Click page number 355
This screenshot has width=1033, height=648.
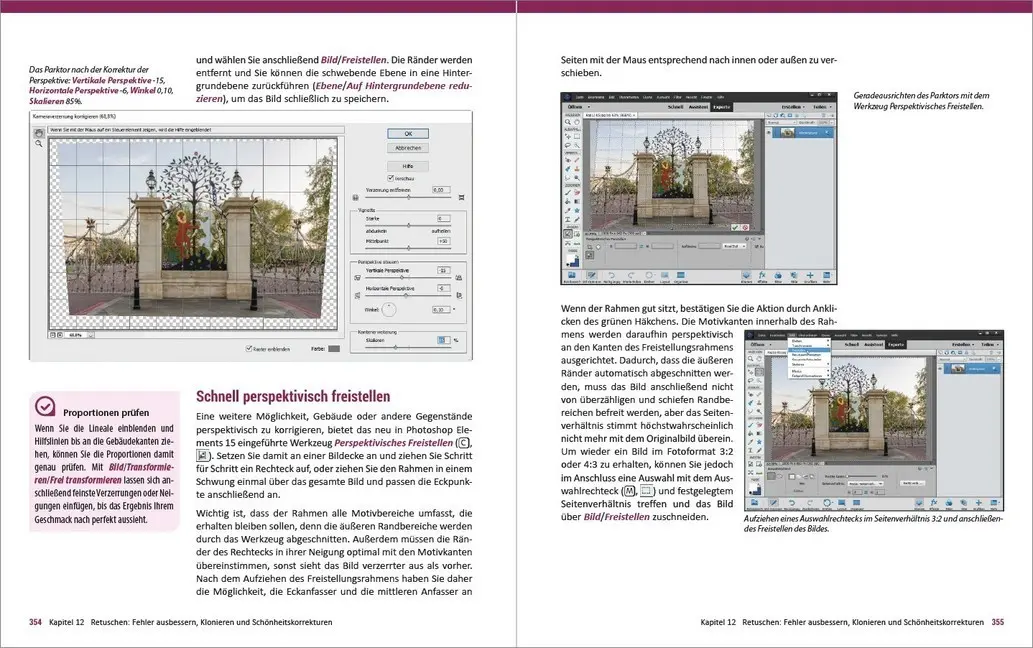point(997,622)
